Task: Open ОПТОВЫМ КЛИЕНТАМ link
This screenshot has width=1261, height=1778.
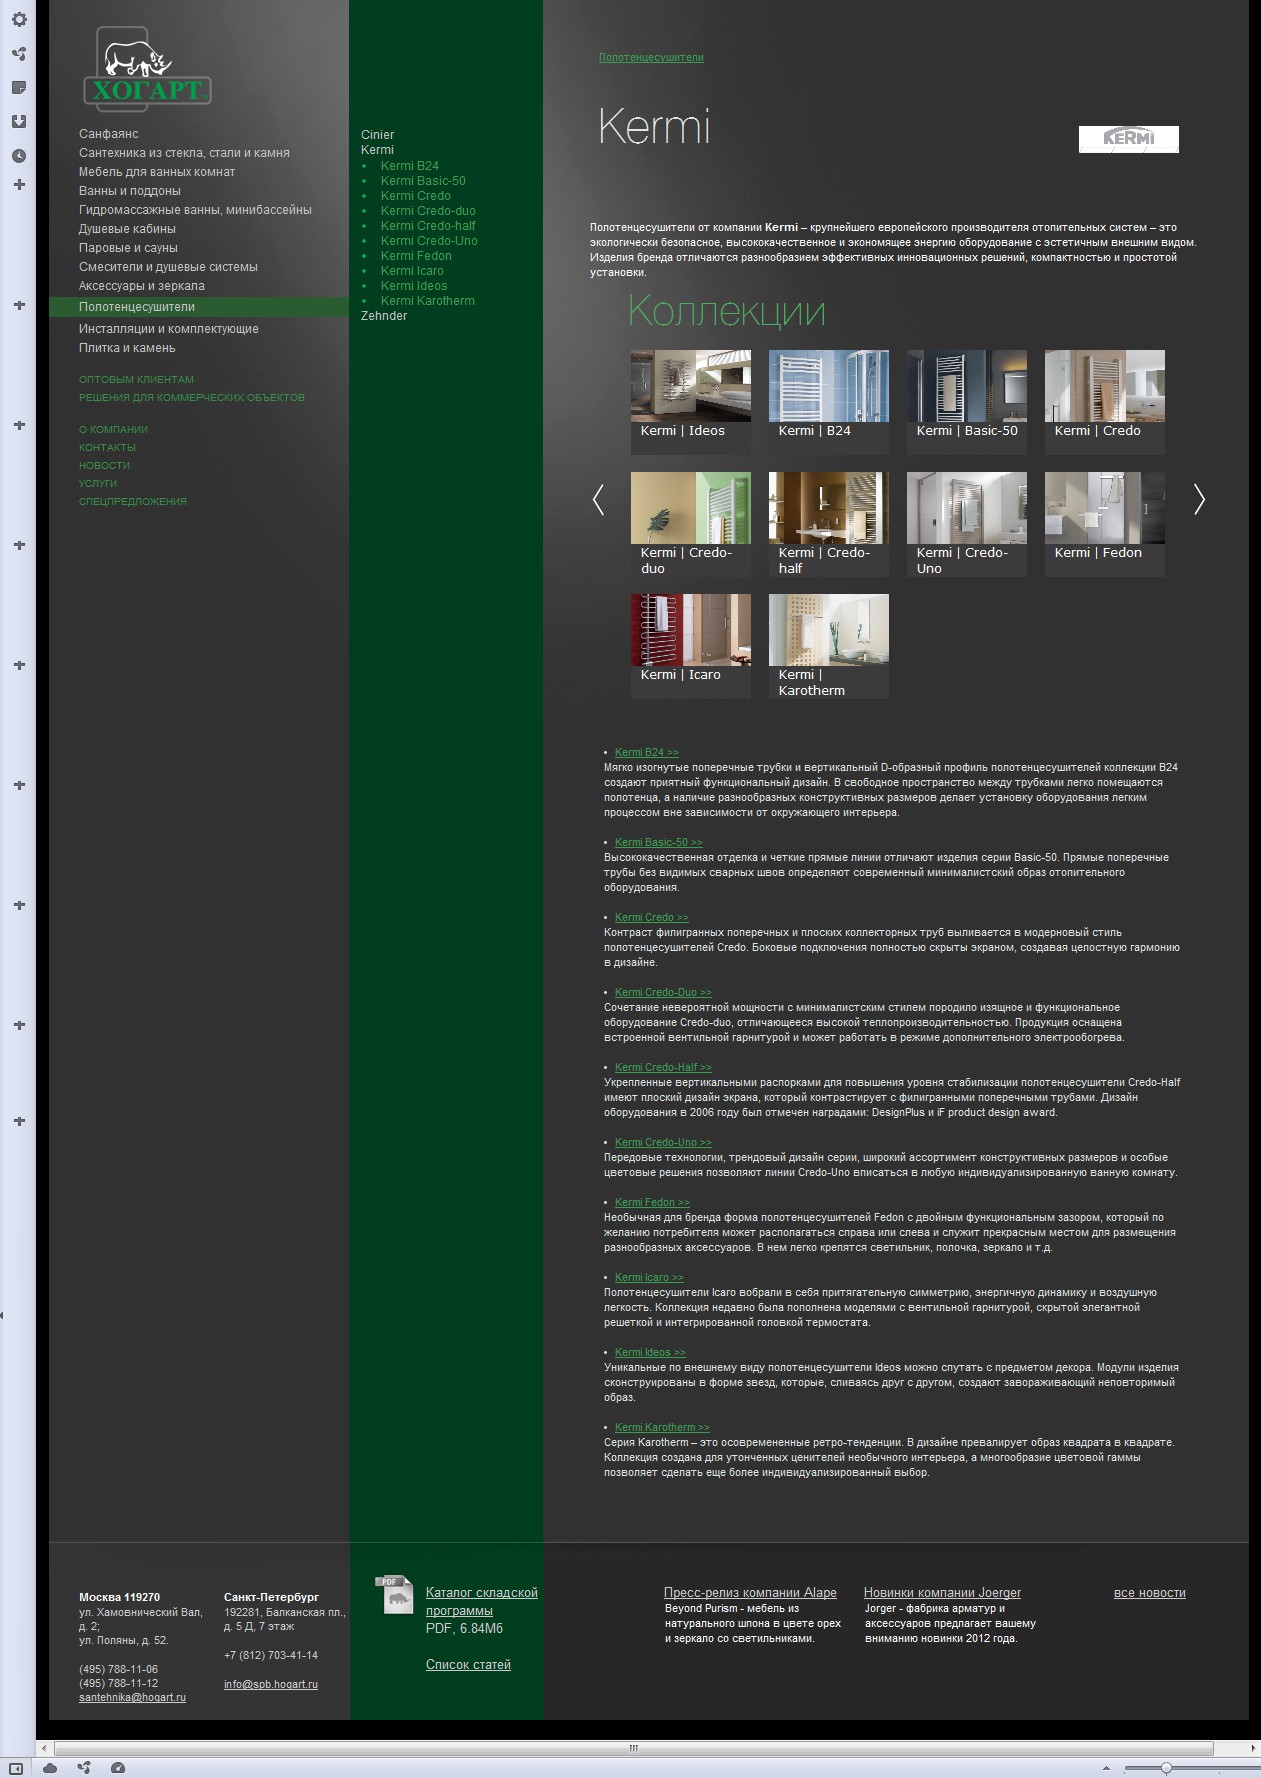Action: pos(136,380)
